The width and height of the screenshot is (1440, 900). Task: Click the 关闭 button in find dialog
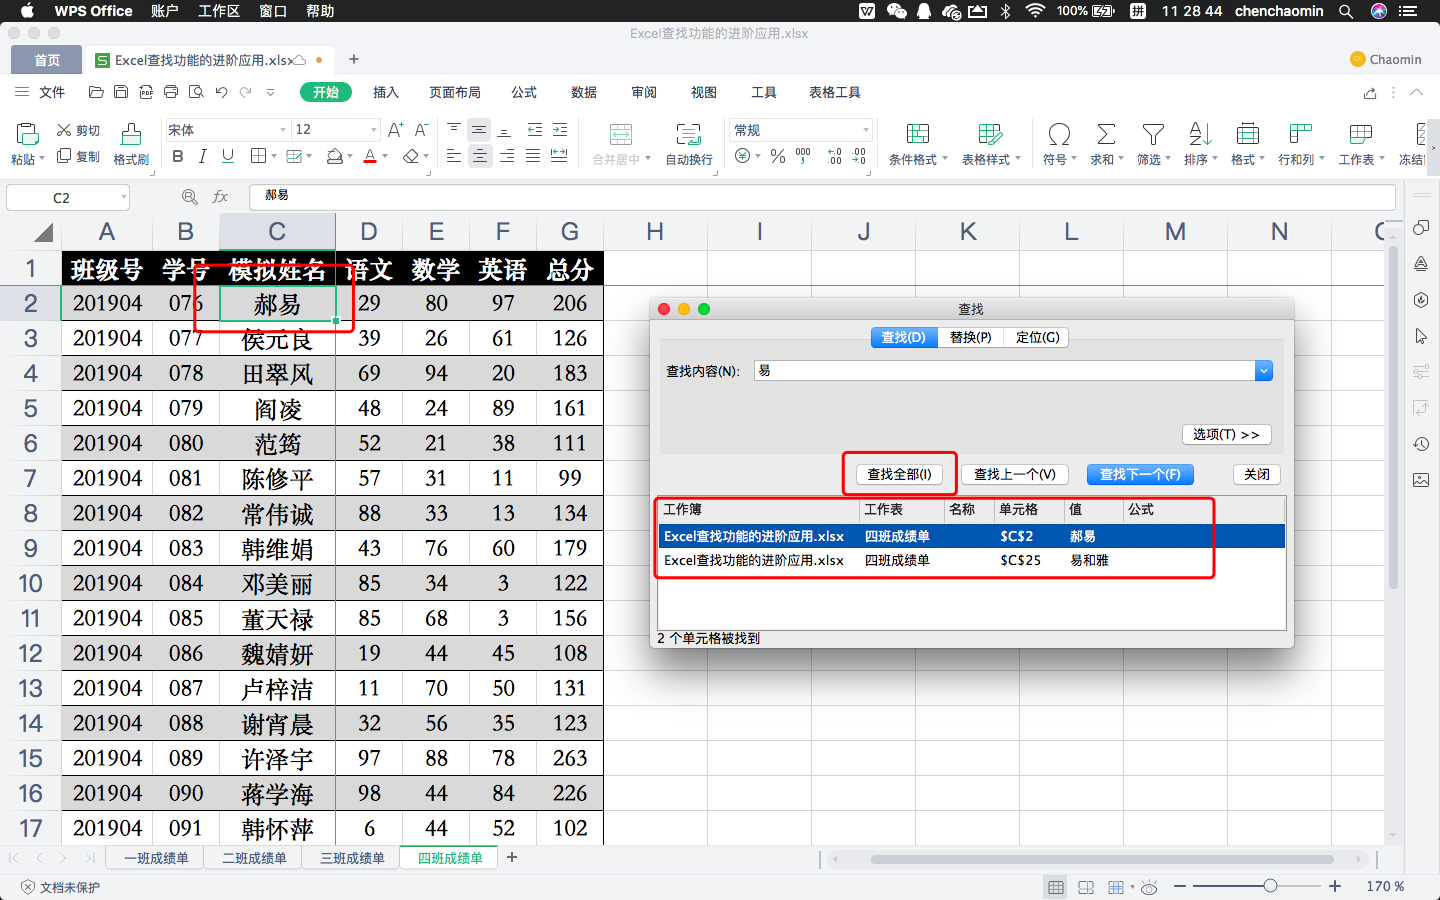coord(1257,475)
